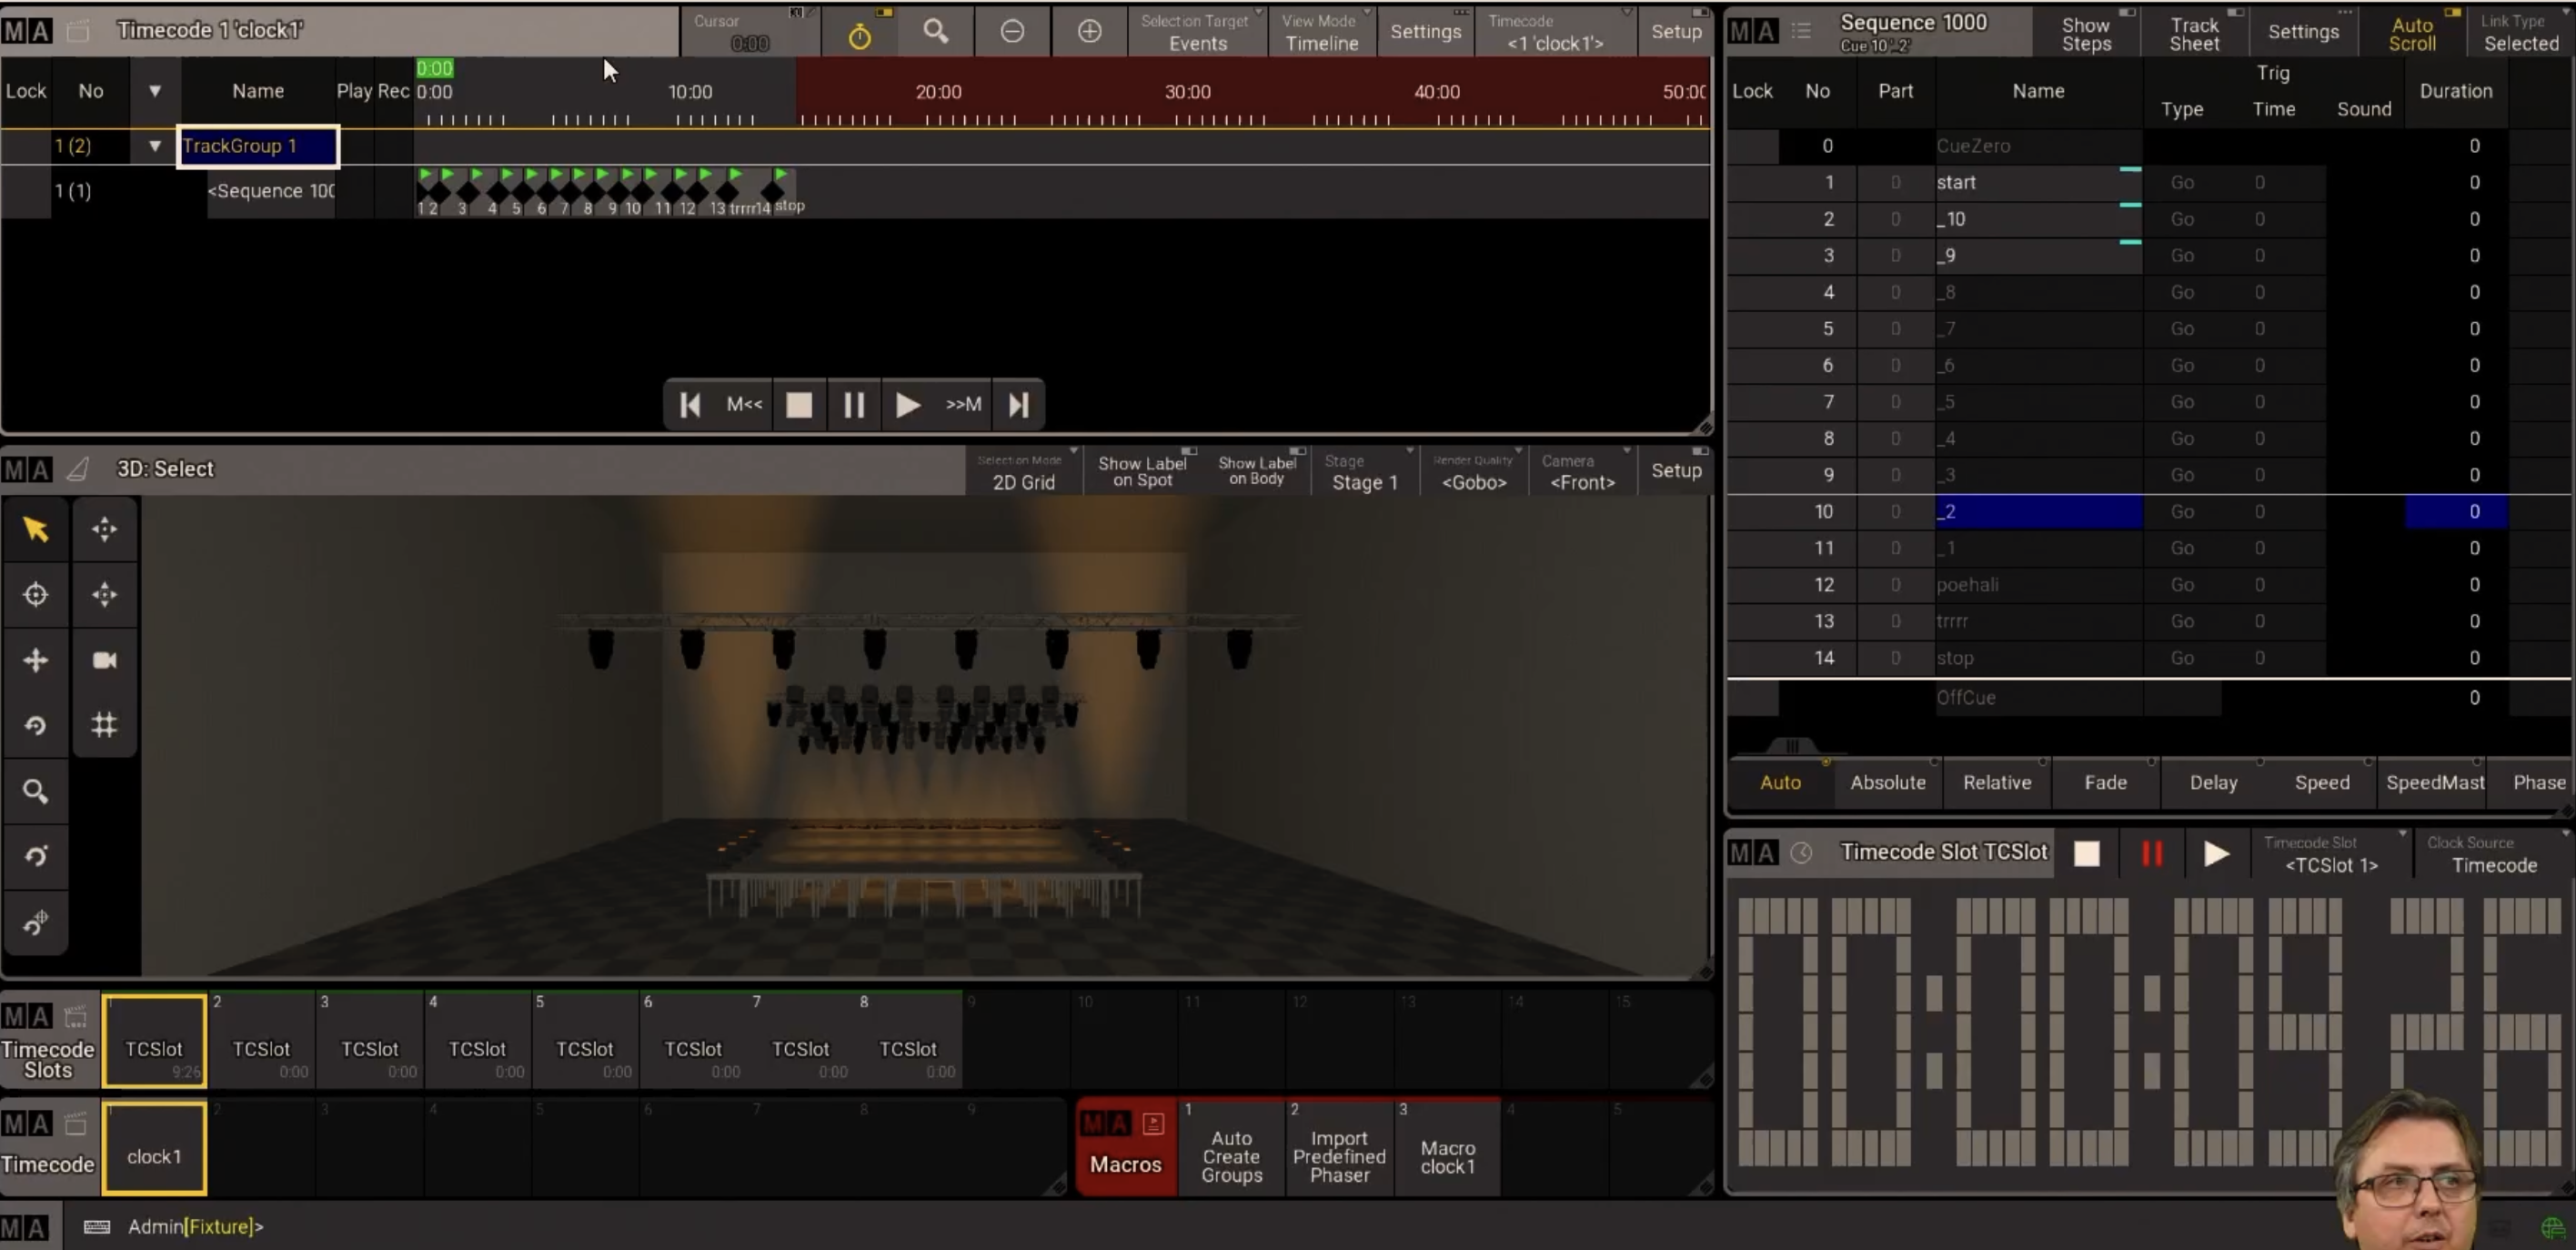
Task: Click the jump to start playback icon
Action: click(690, 405)
